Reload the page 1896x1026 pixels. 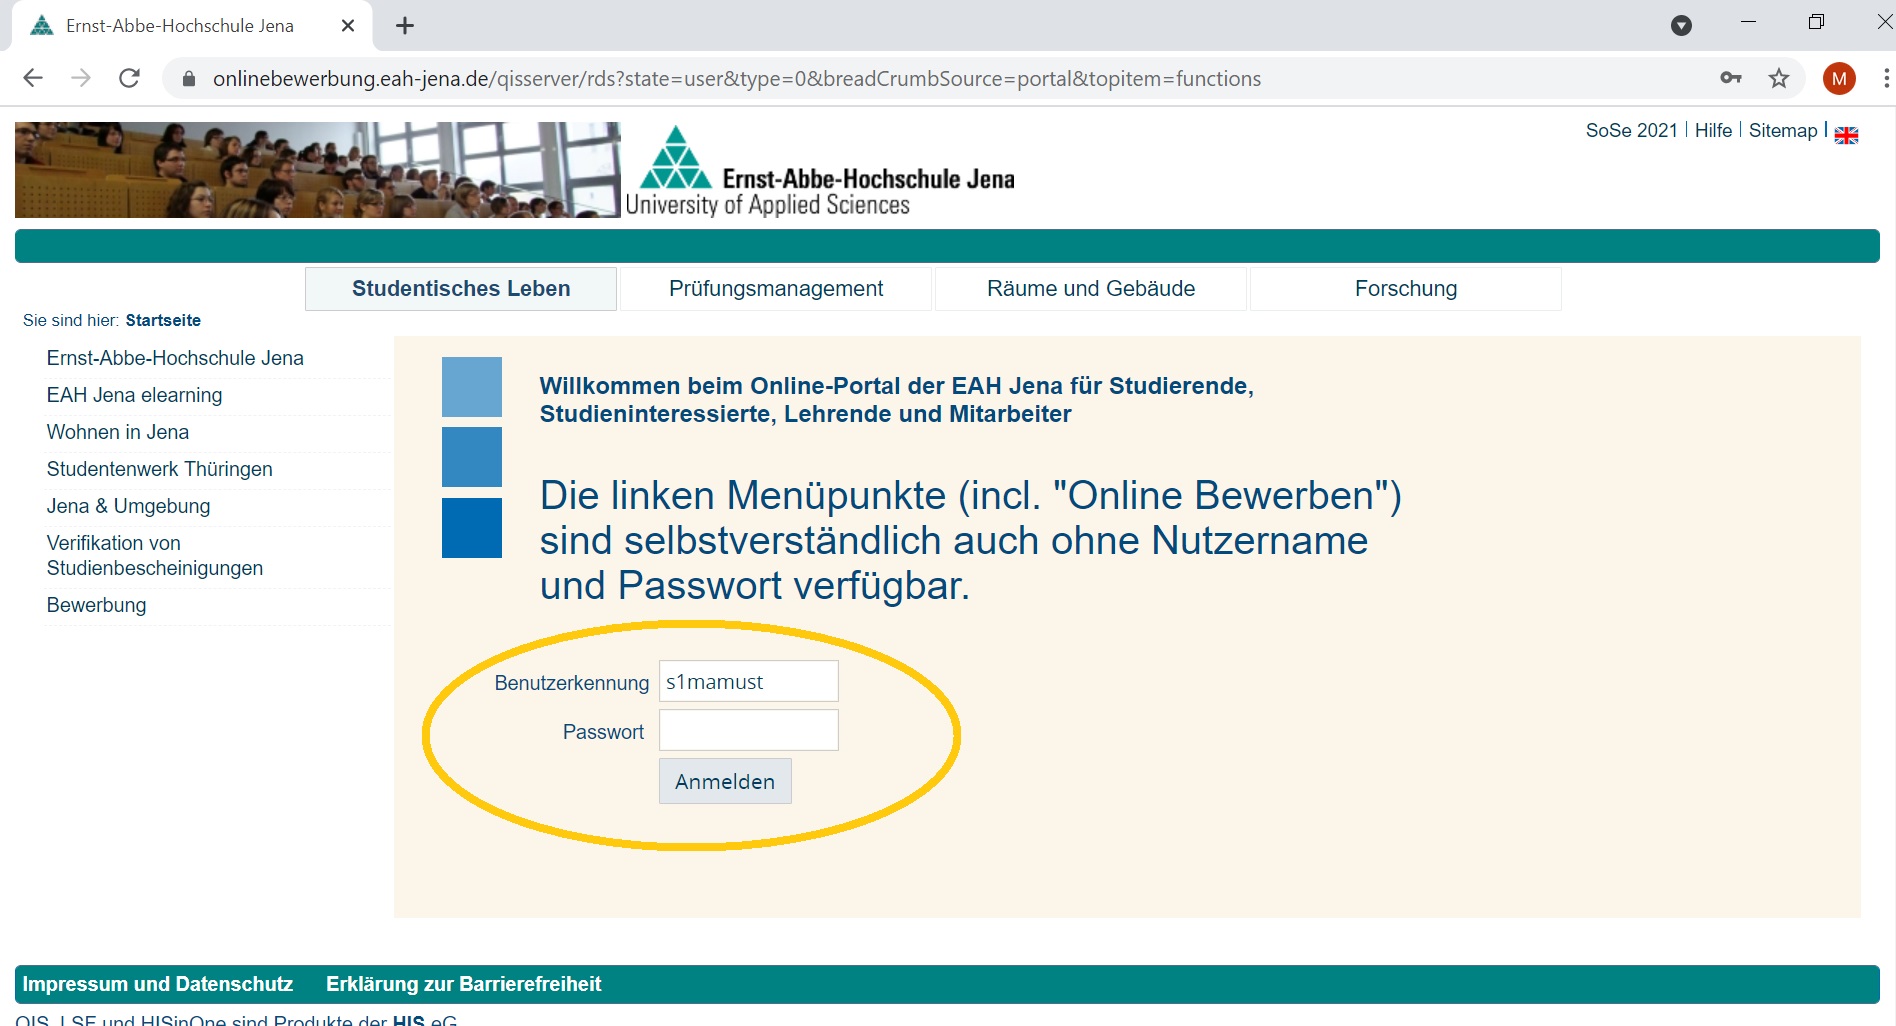point(129,78)
